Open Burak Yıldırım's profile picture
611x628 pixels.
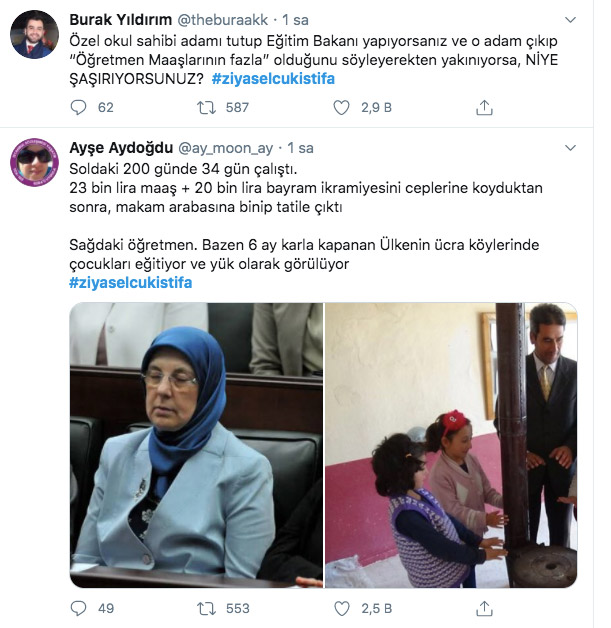click(x=34, y=34)
